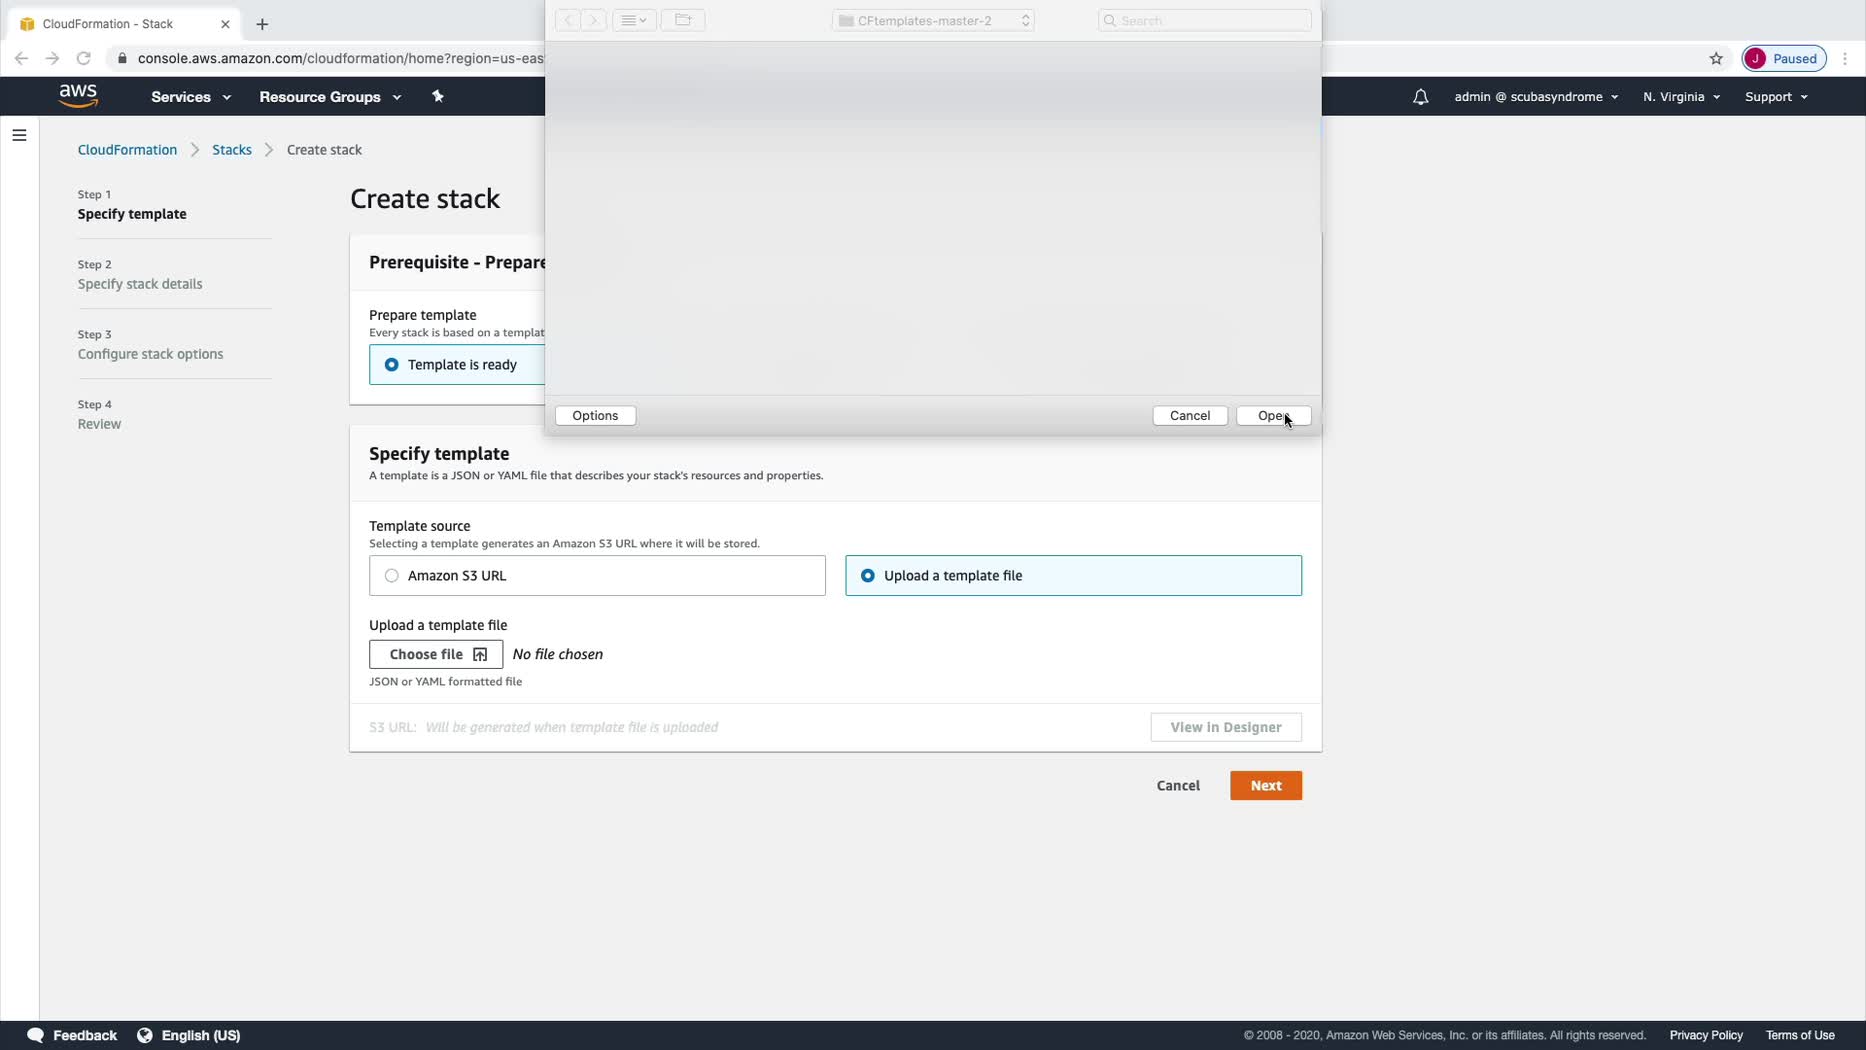Open the Terms of Use link

point(1800,1036)
